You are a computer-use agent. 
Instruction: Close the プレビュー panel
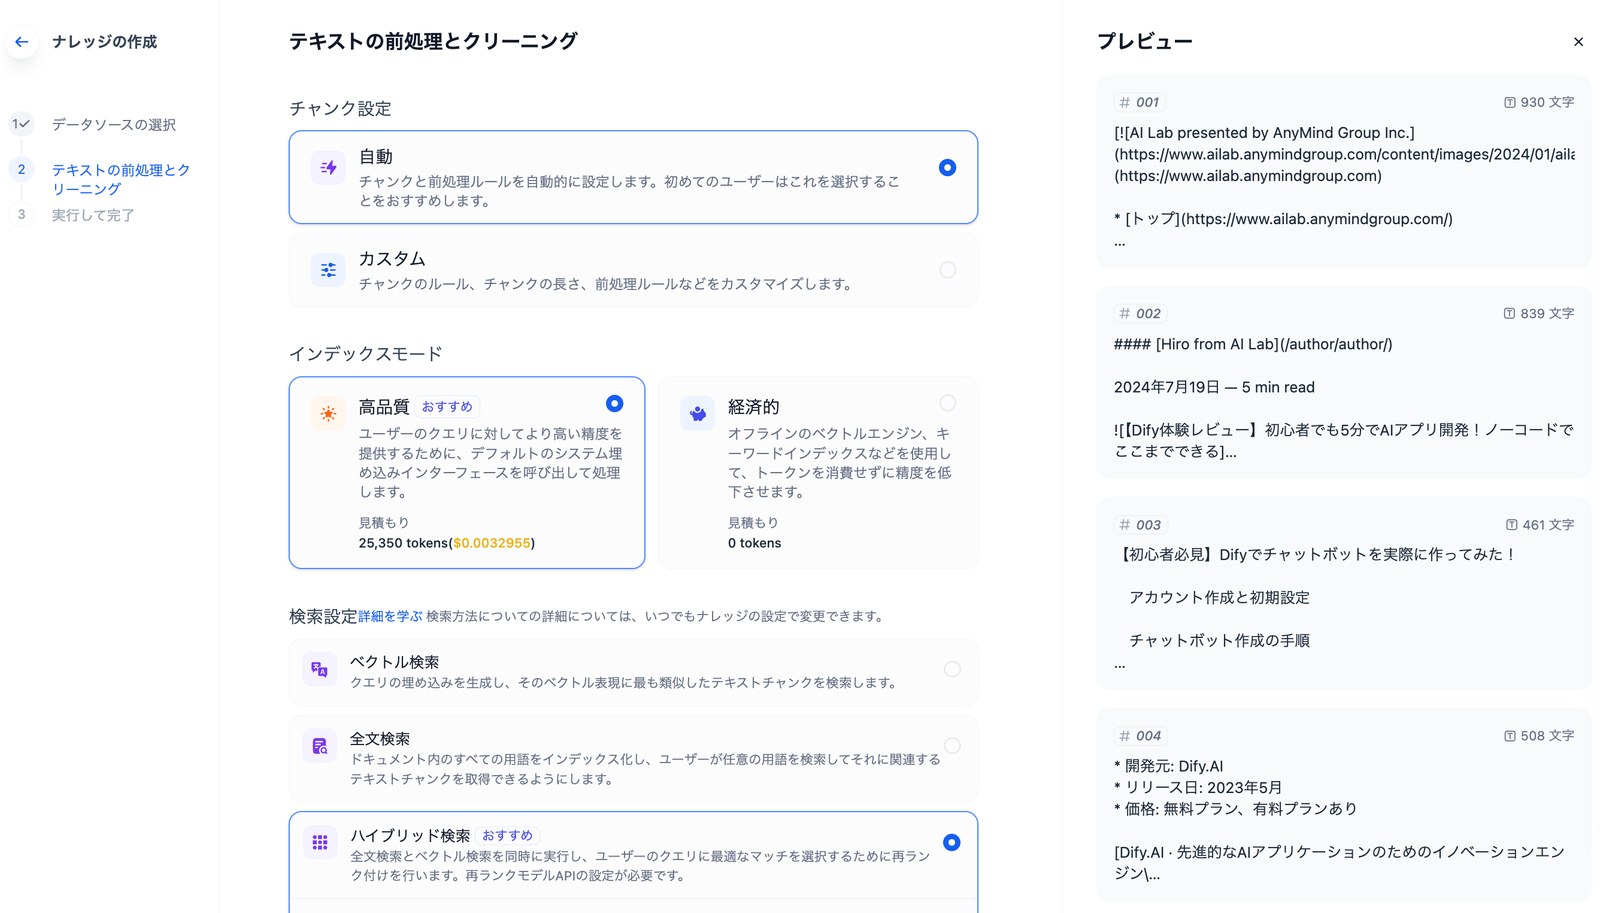(1578, 41)
